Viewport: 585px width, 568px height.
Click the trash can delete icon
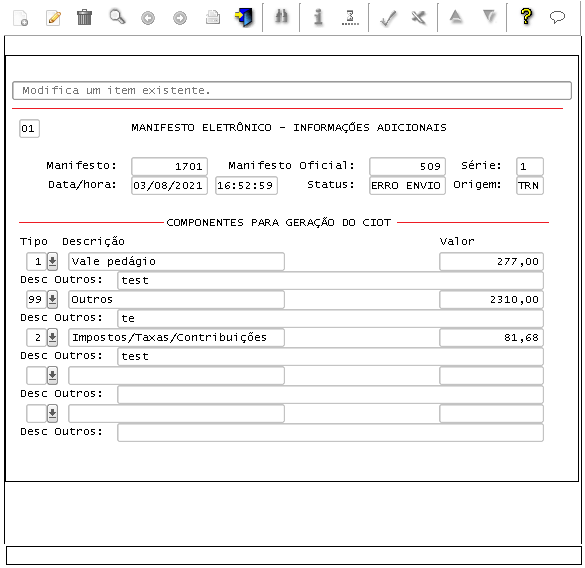tap(84, 18)
